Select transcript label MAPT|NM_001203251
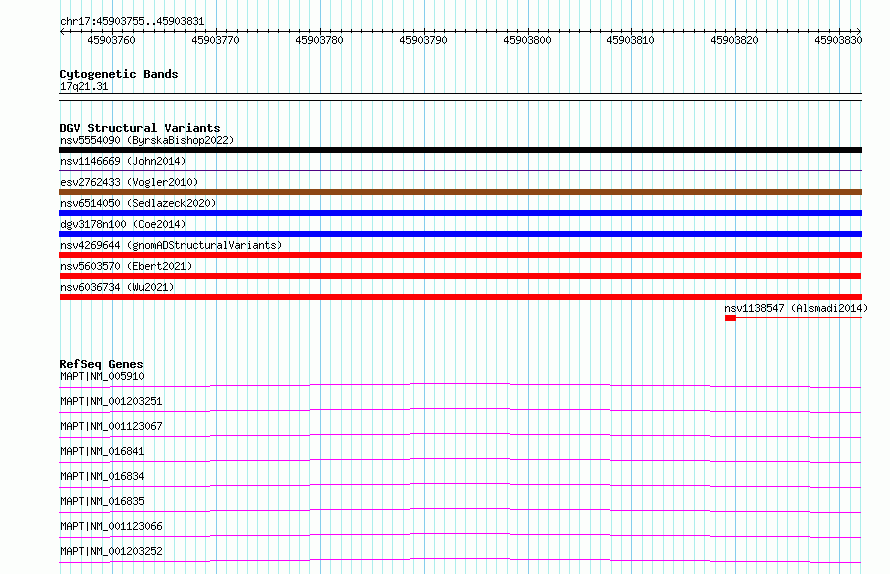This screenshot has height=574, width=890. (111, 401)
